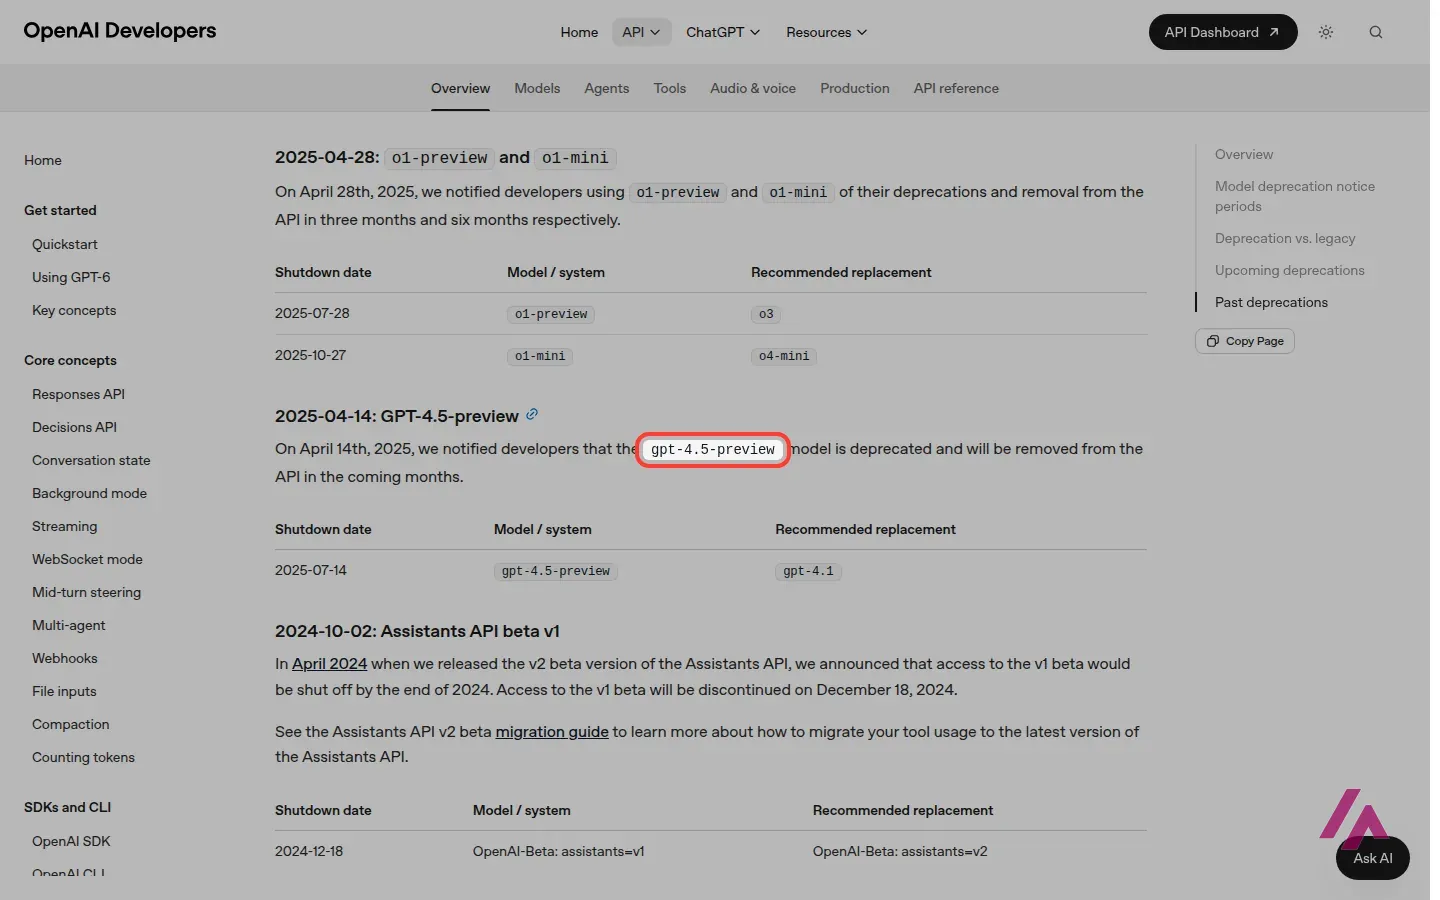Open the Ask AI chat button
This screenshot has height=900, width=1440.
(x=1372, y=858)
